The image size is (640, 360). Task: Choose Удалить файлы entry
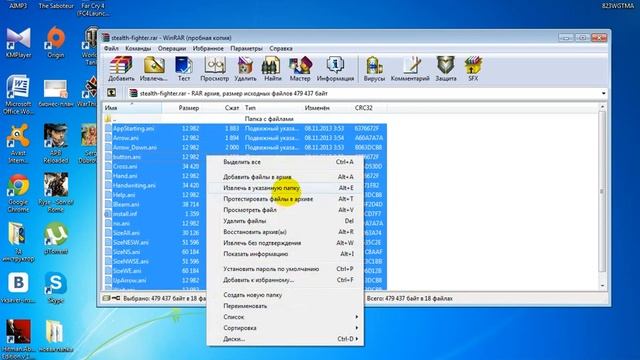point(285,221)
